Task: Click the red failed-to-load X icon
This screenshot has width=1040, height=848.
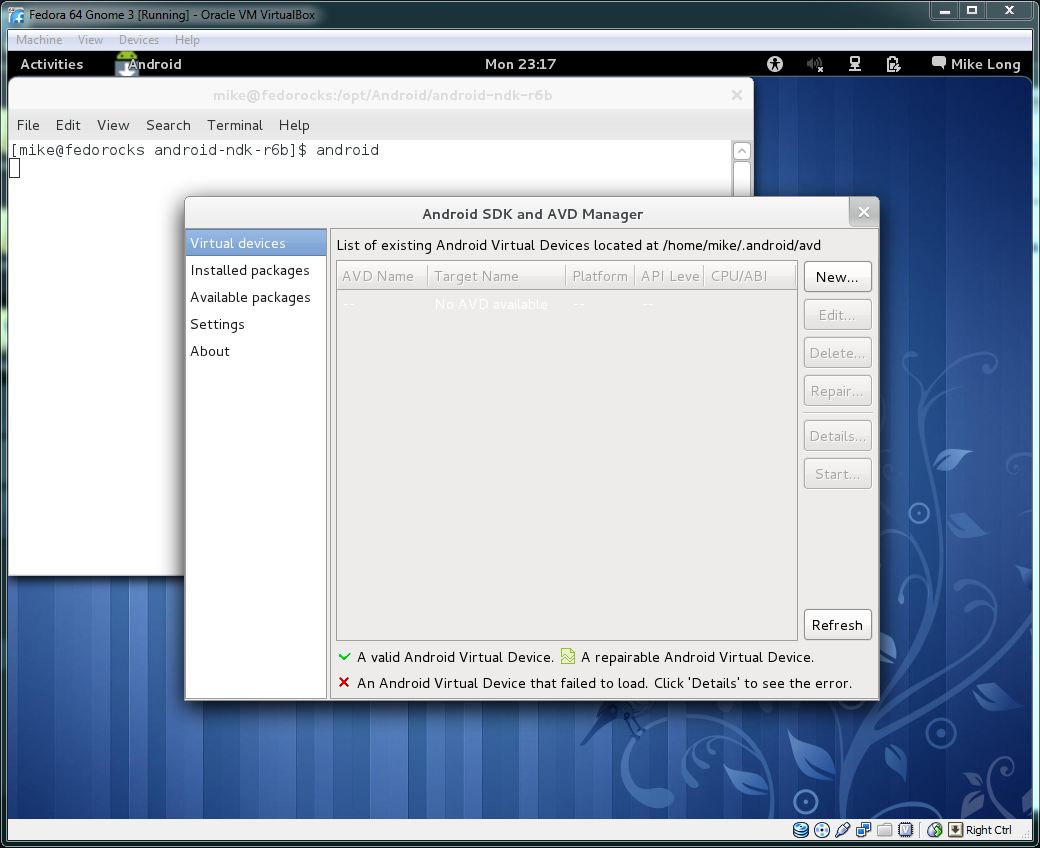Action: click(344, 682)
